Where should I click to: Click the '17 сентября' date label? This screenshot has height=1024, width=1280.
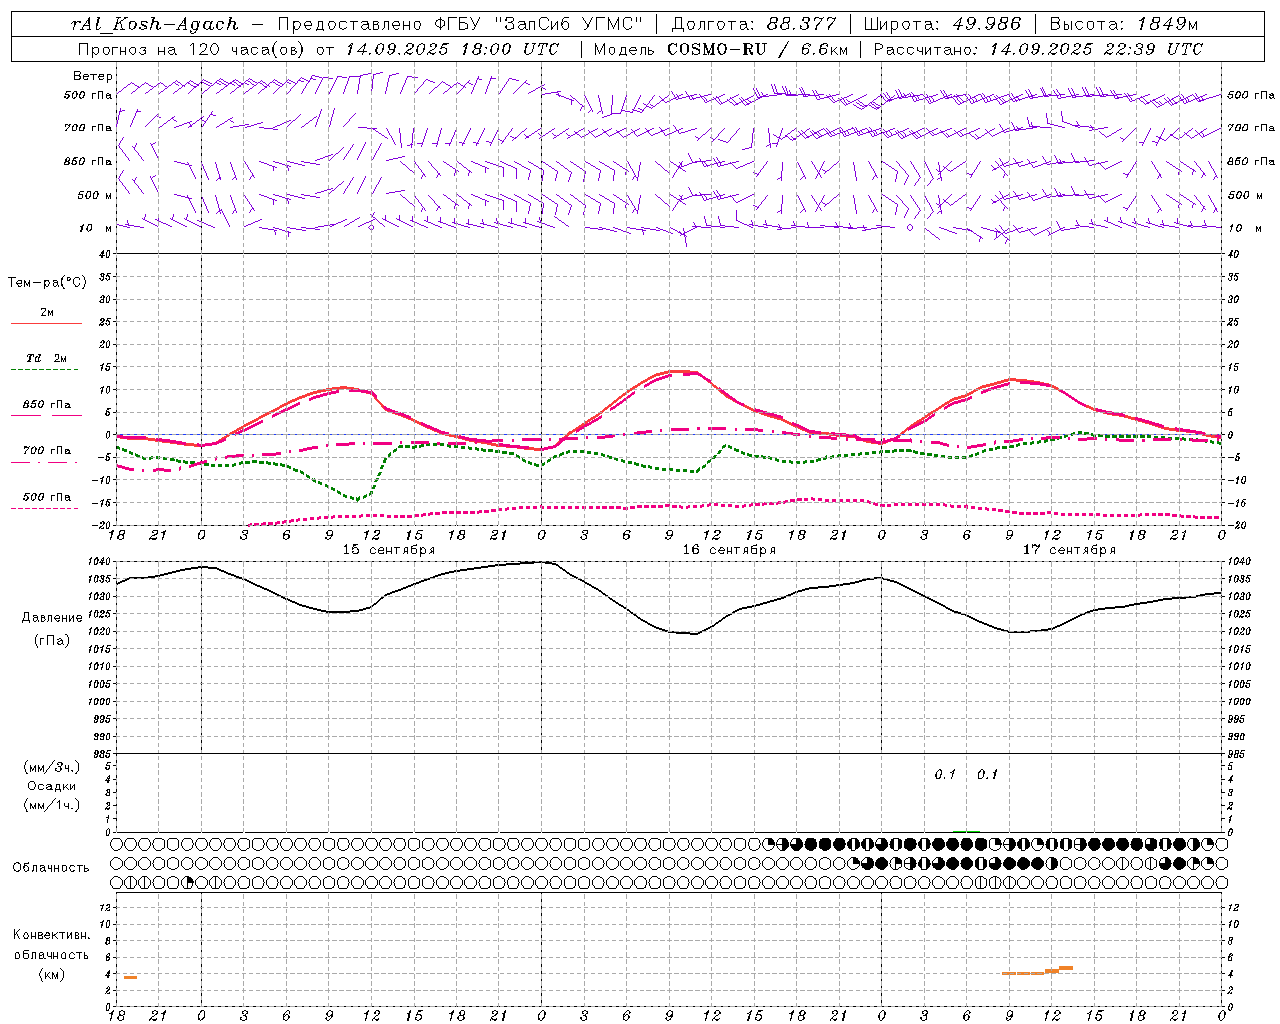point(1069,550)
